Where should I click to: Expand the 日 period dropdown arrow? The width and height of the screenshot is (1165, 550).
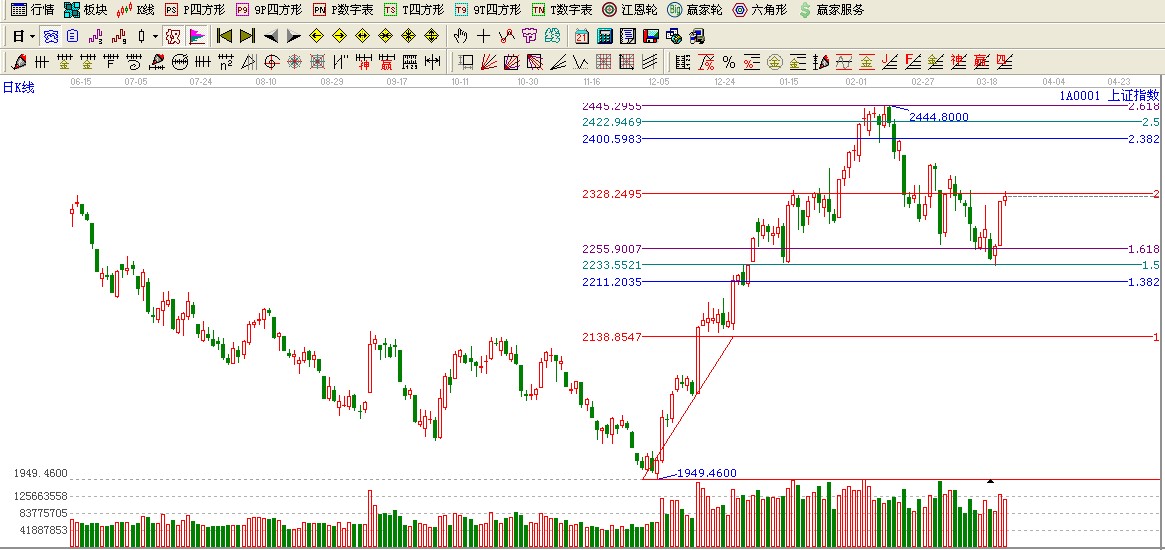[x=32, y=36]
